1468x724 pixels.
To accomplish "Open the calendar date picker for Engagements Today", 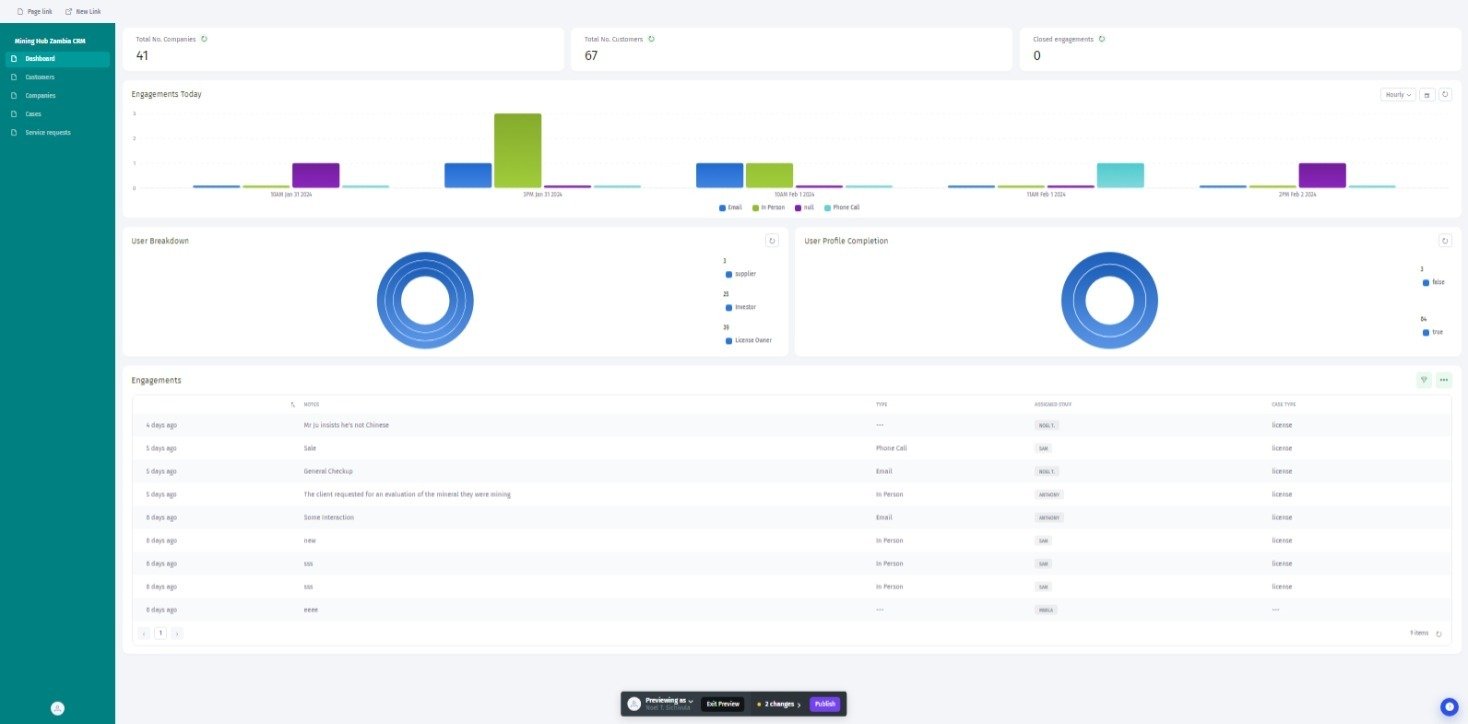I will [x=1427, y=95].
